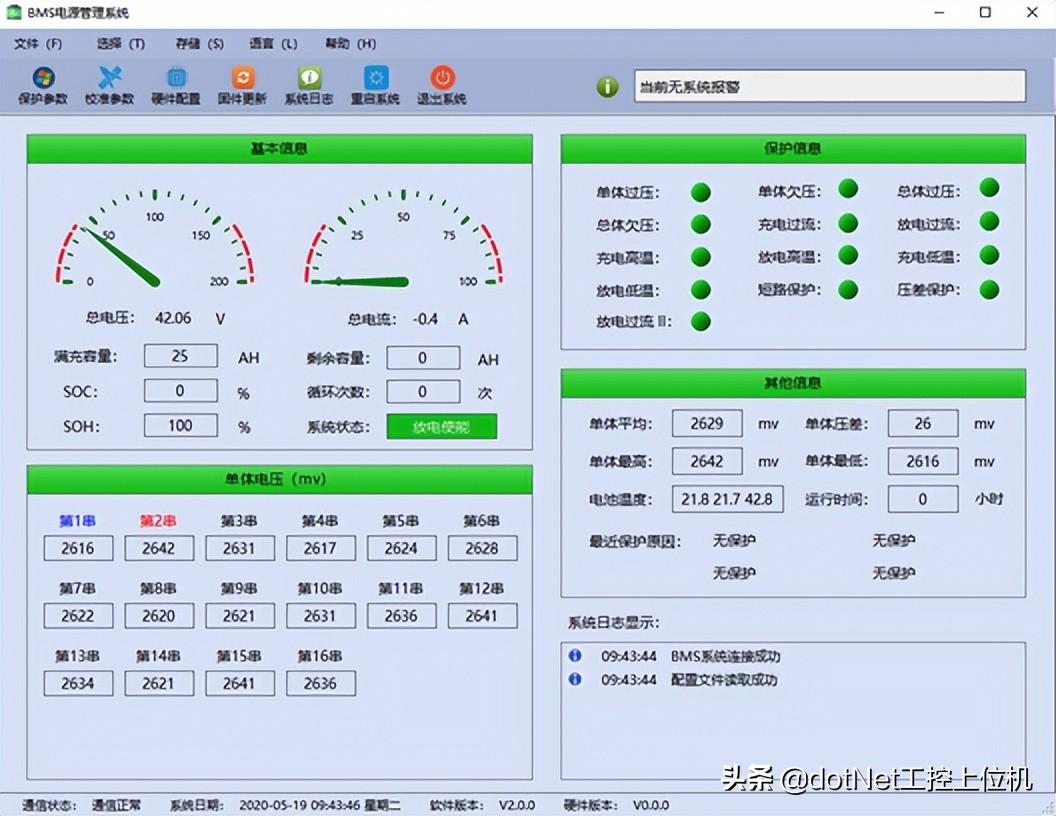Open the 帮助 (H) menu
This screenshot has height=816, width=1056.
pyautogui.click(x=350, y=44)
